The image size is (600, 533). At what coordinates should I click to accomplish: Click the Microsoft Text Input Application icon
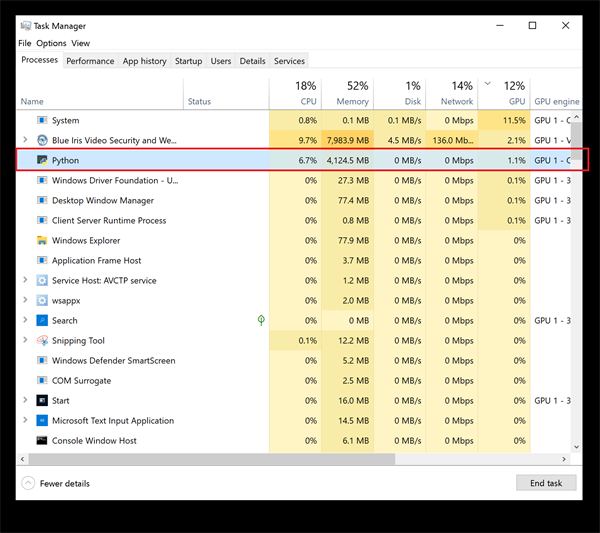click(x=42, y=420)
